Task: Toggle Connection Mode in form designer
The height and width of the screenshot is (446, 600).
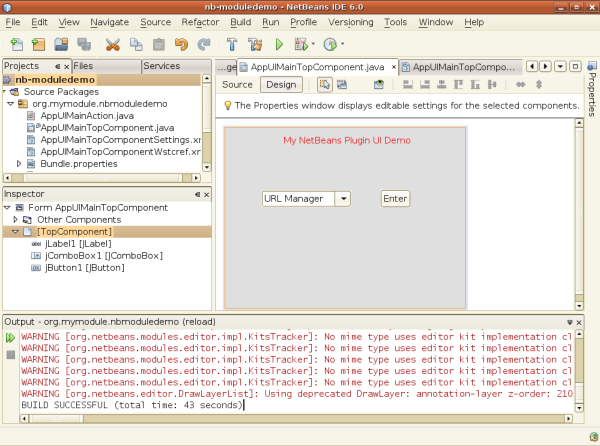Action: [x=342, y=85]
